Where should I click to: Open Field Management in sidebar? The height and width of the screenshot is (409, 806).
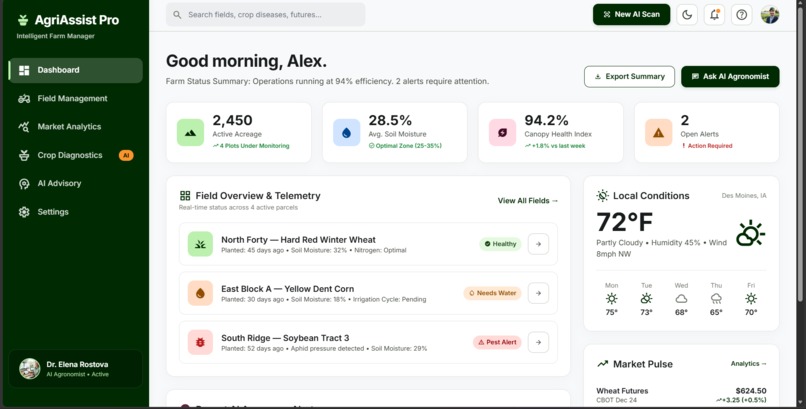[x=76, y=99]
